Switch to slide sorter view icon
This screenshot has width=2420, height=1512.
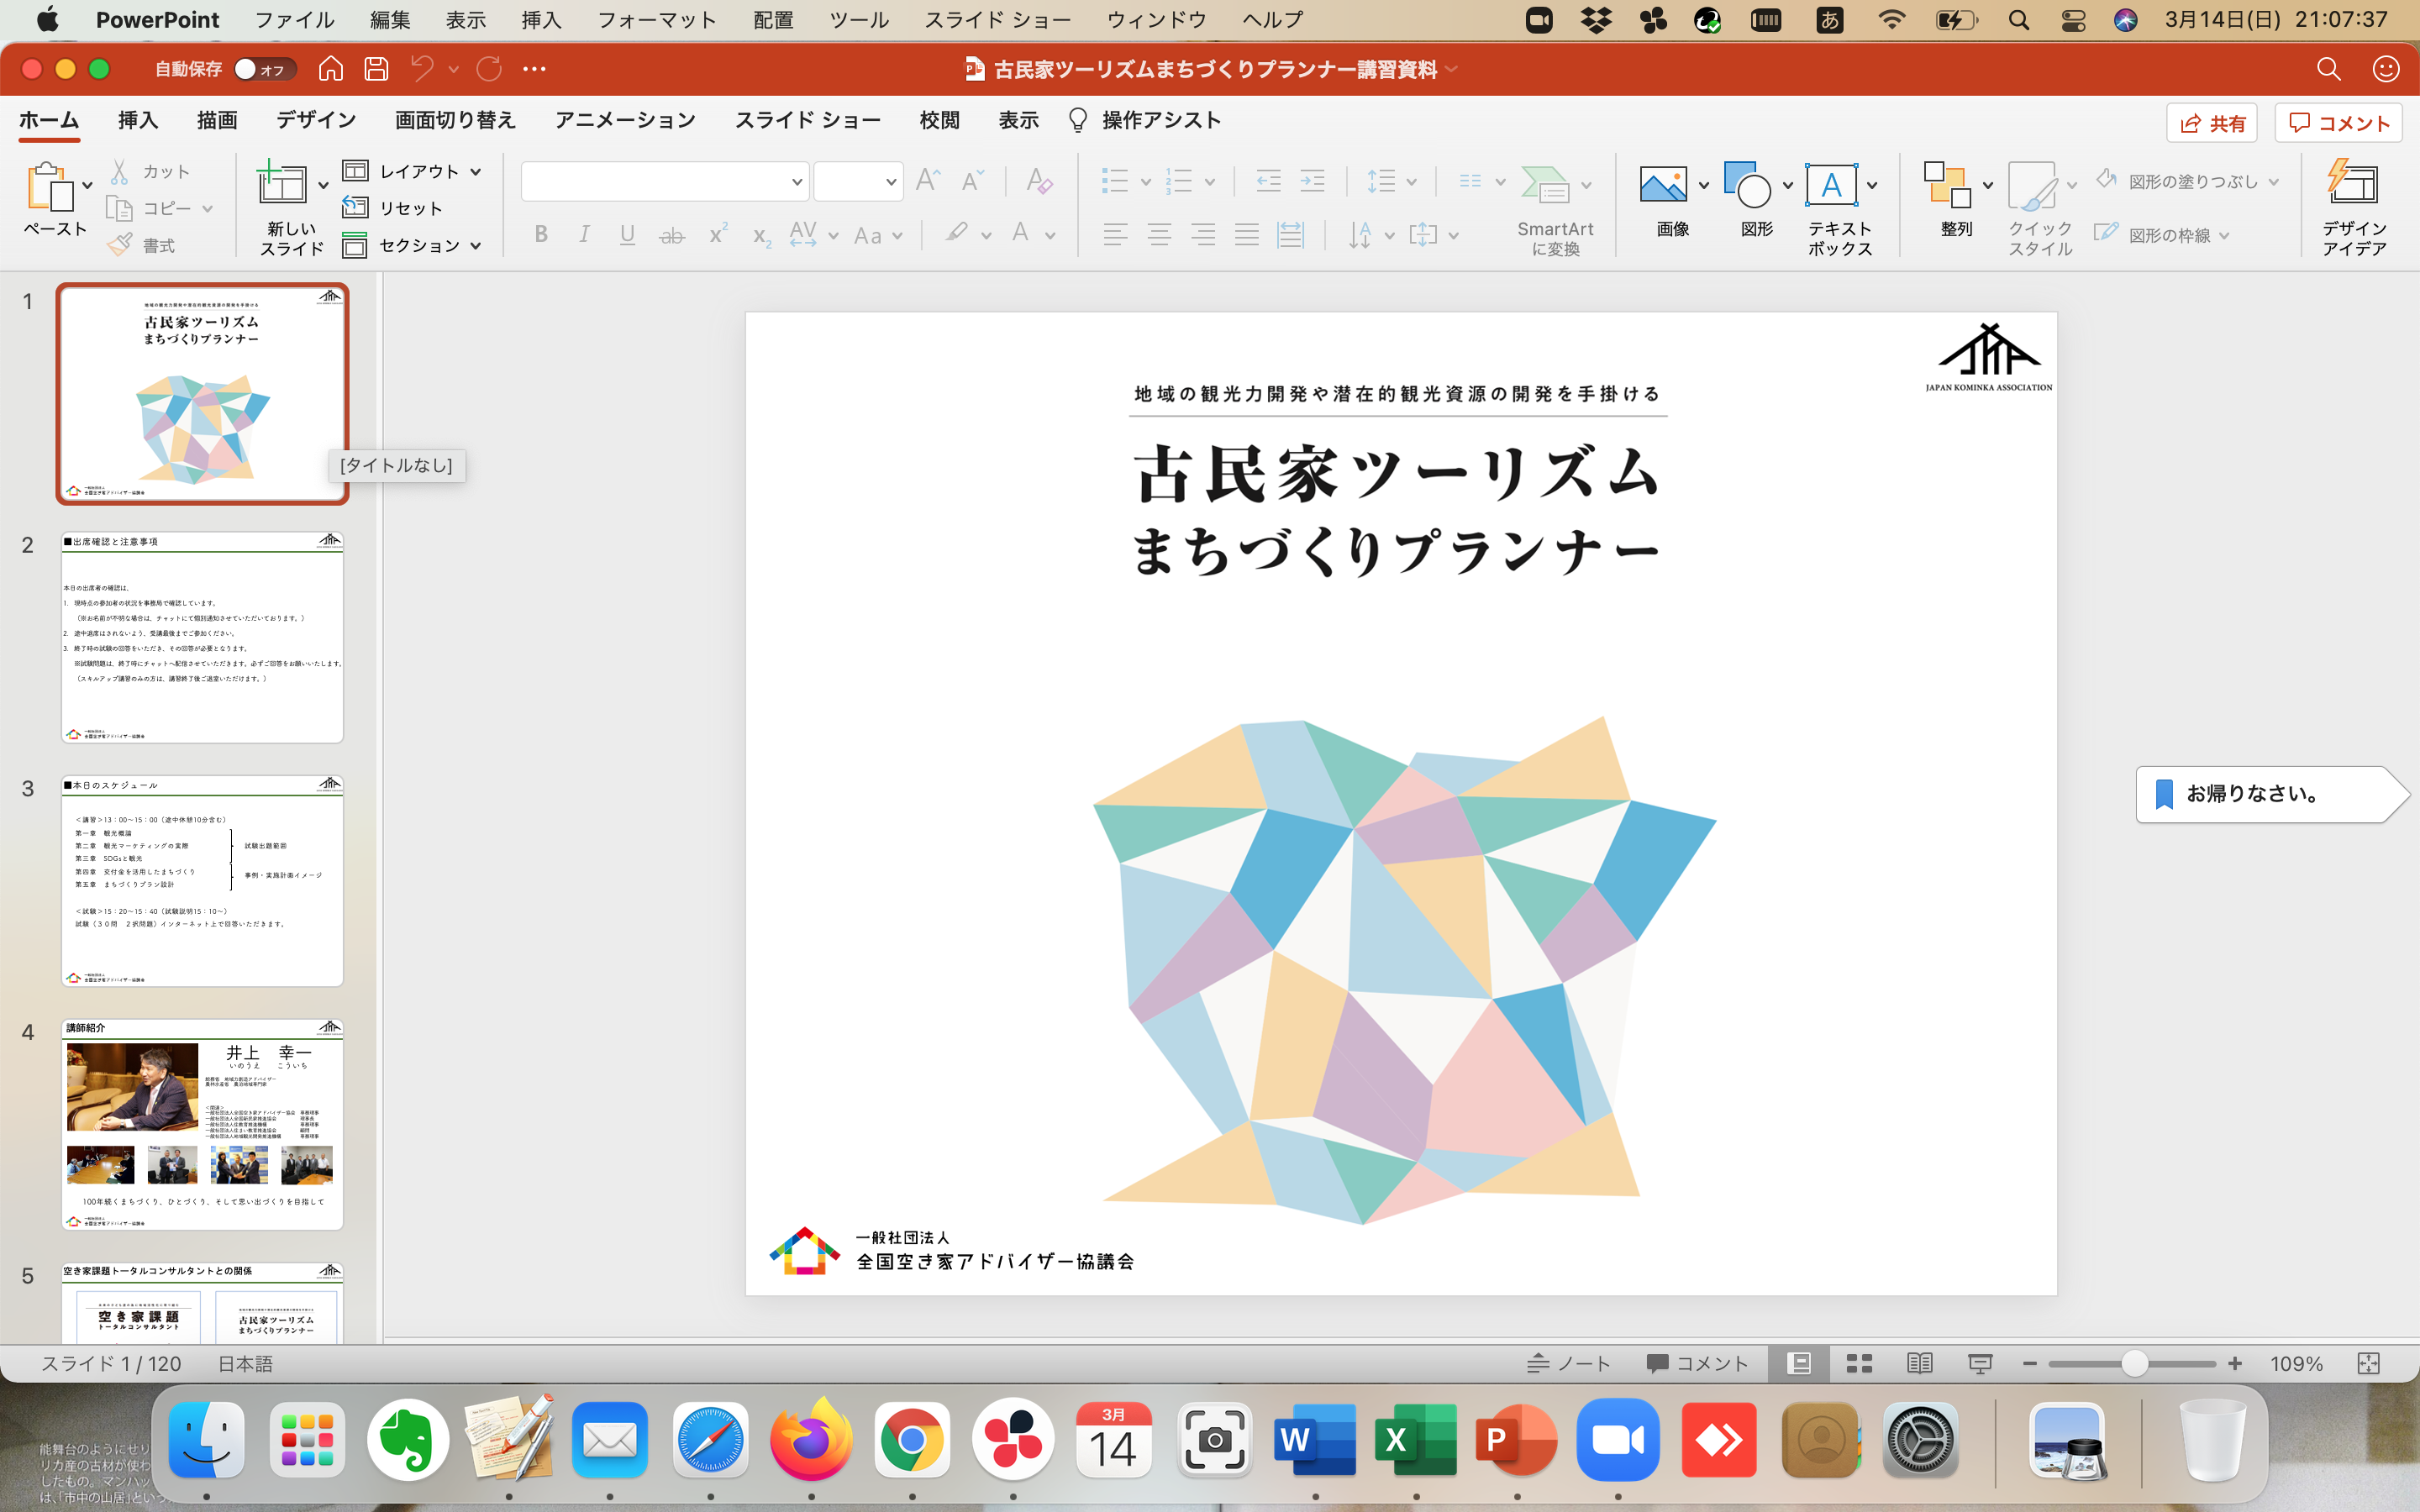click(x=1859, y=1363)
